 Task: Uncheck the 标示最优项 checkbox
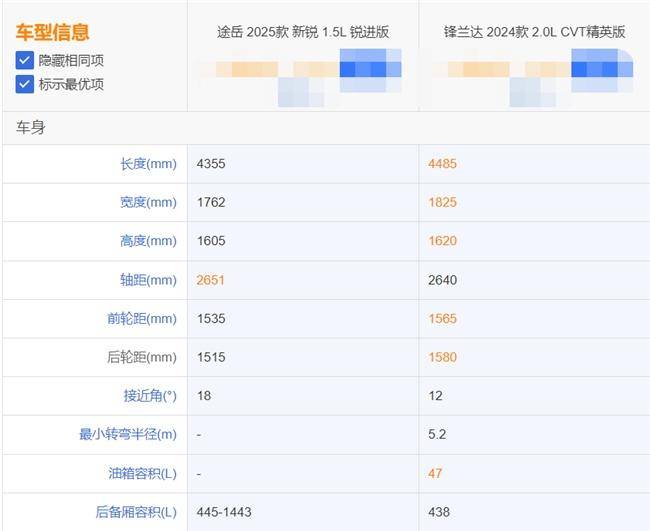(24, 84)
